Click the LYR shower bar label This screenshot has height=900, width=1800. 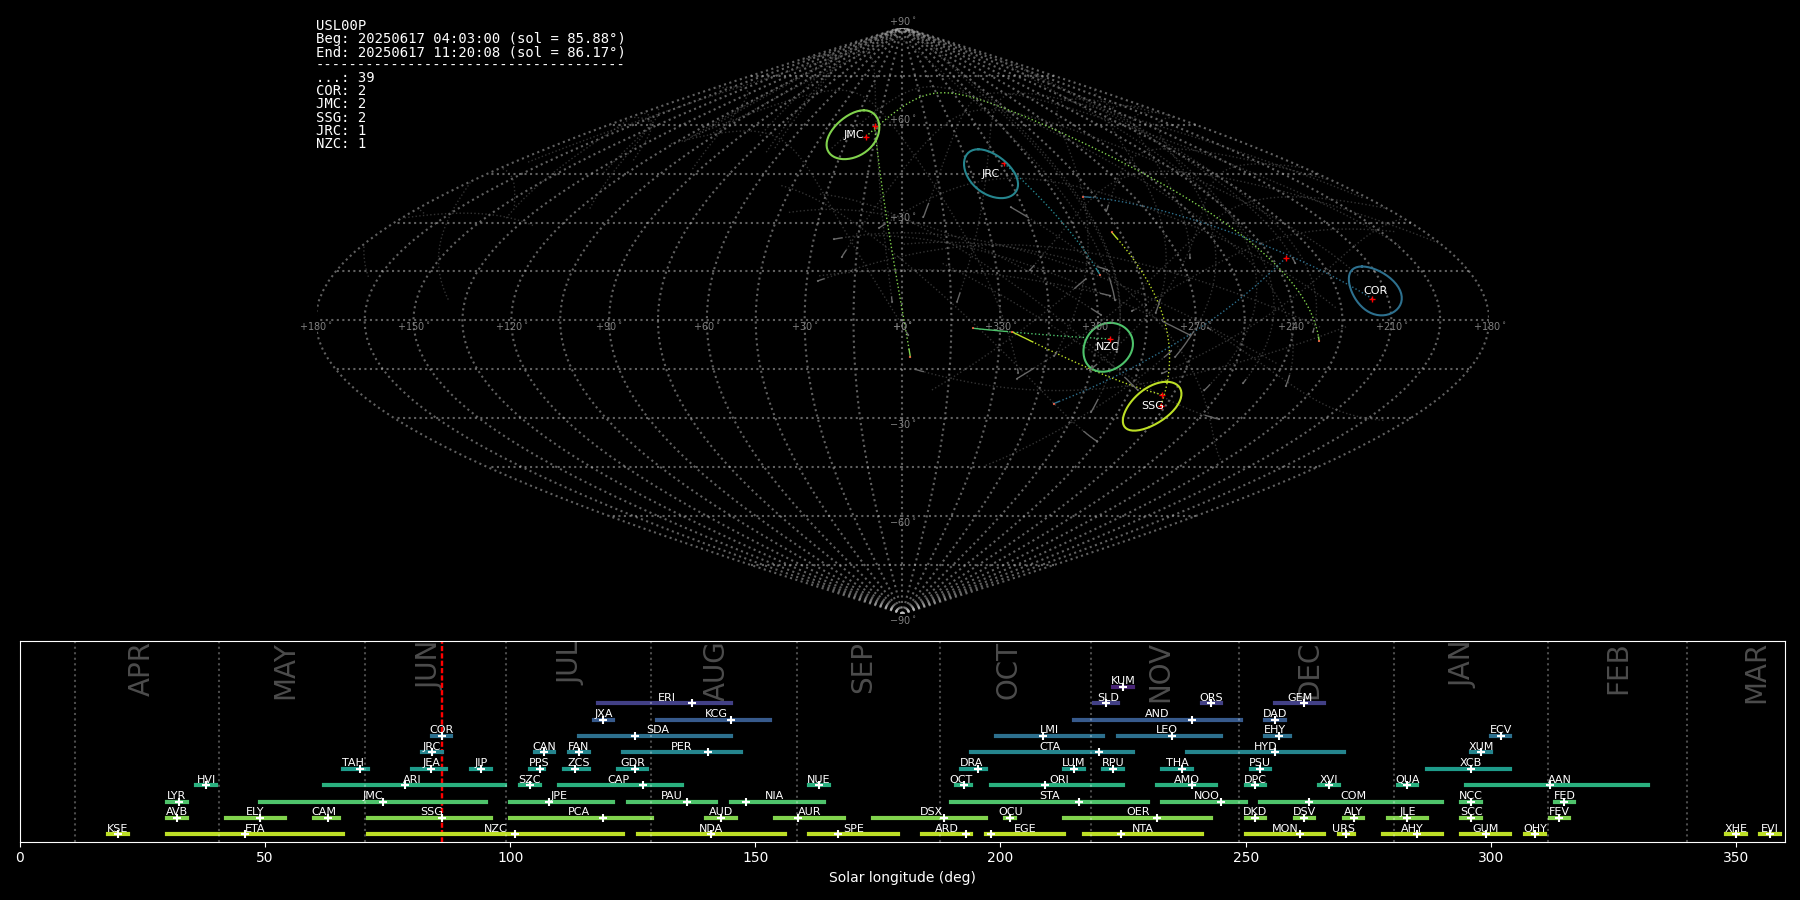click(176, 796)
